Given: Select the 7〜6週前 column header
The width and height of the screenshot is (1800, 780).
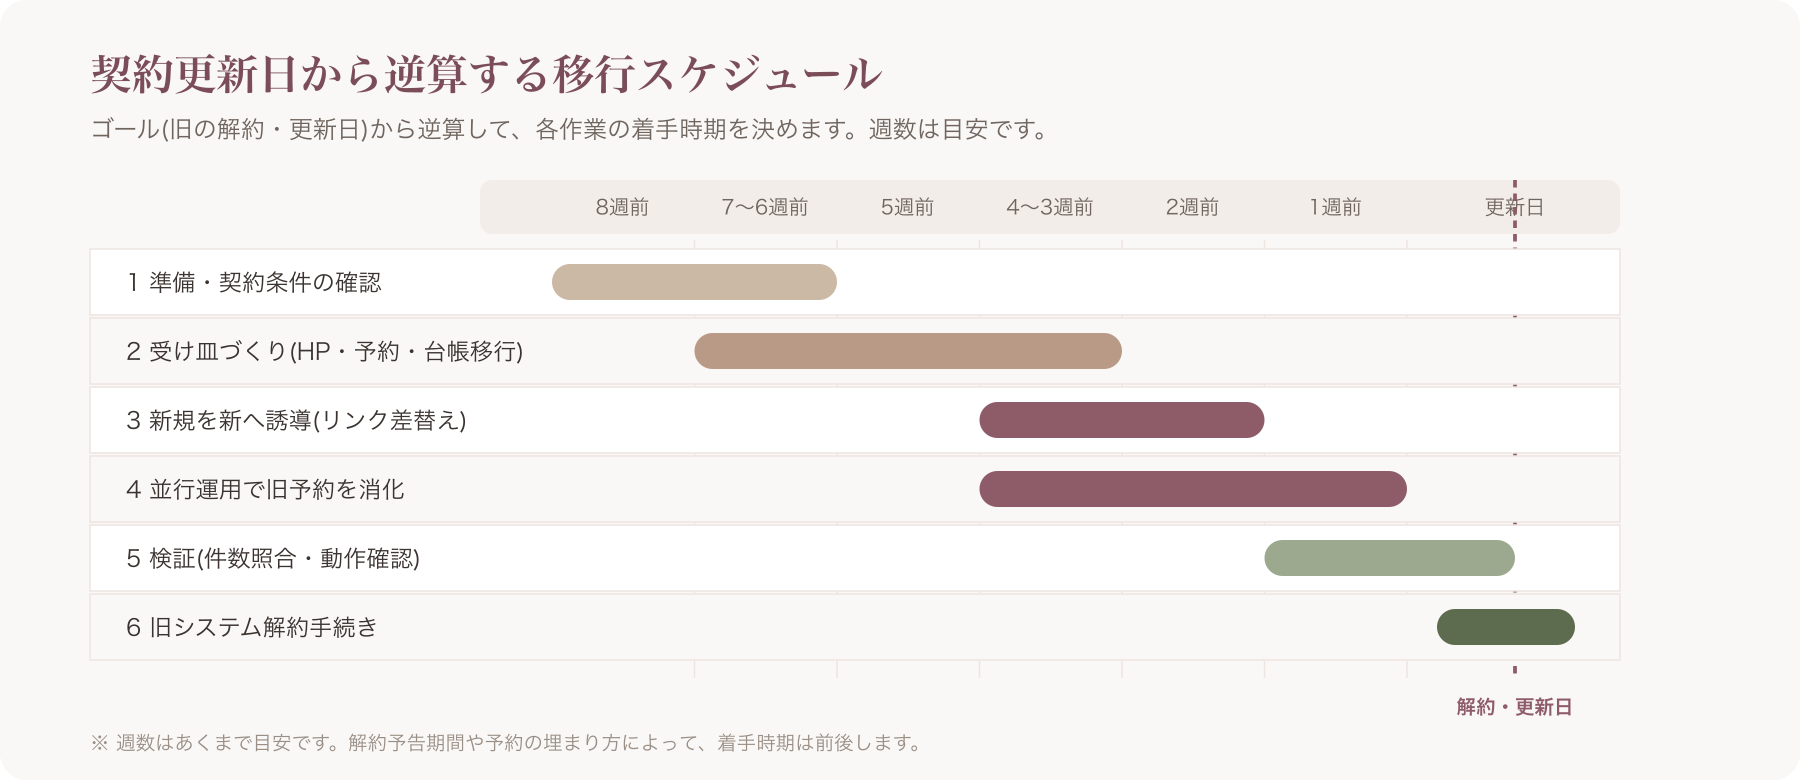Looking at the screenshot, I should coord(765,207).
